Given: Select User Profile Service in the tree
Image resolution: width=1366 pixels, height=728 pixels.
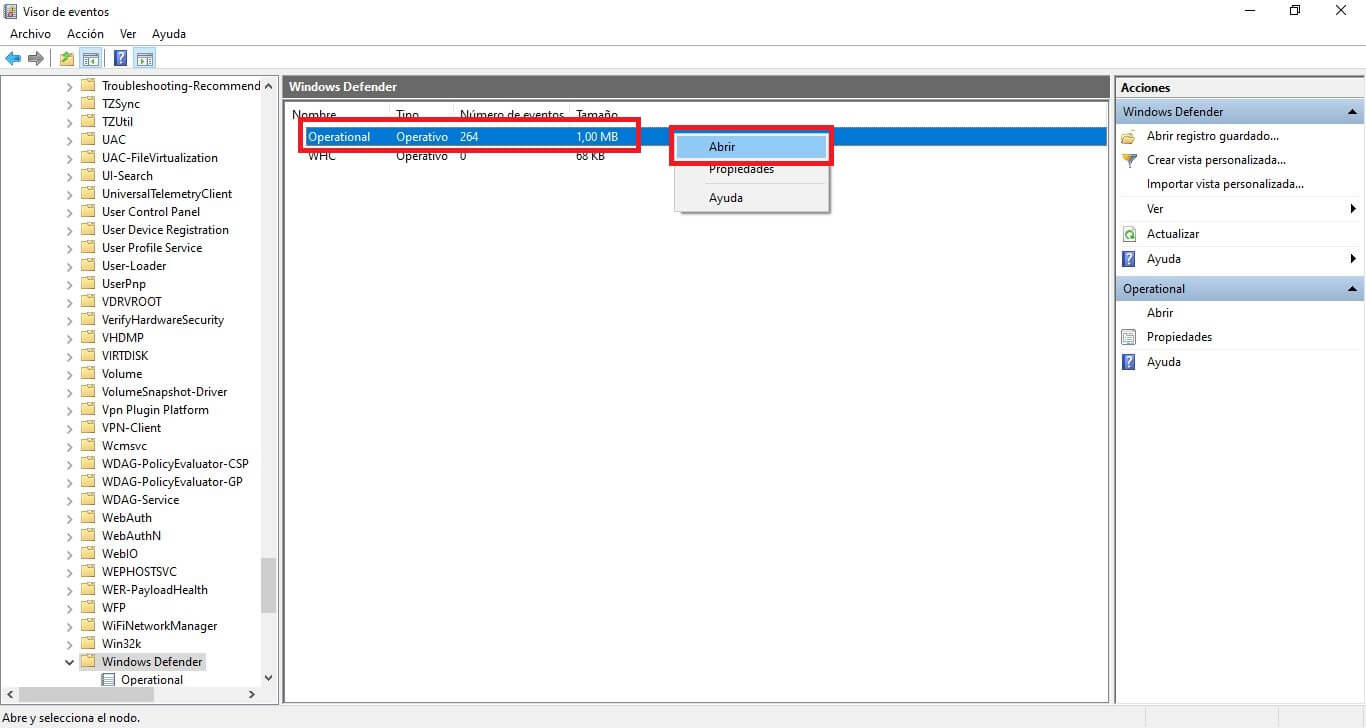Looking at the screenshot, I should pyautogui.click(x=152, y=248).
